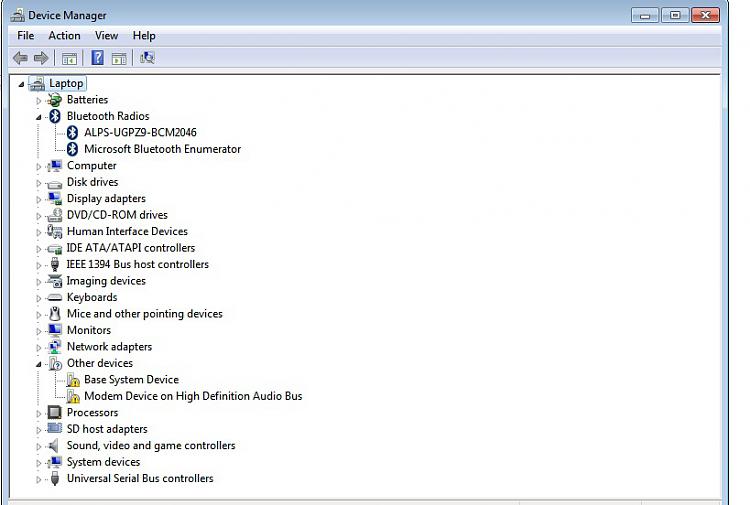Open the View menu
750x505 pixels.
pyautogui.click(x=106, y=35)
